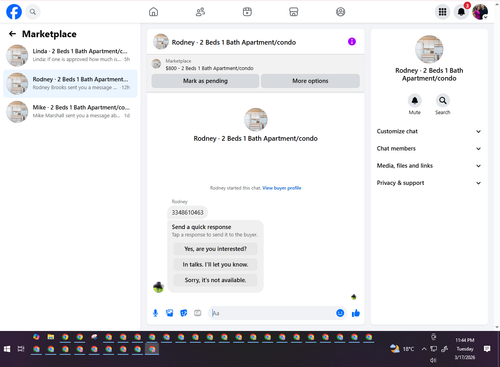This screenshot has width=500, height=367.
Task: Click the back arrow beside Marketplace
Action: 12,34
